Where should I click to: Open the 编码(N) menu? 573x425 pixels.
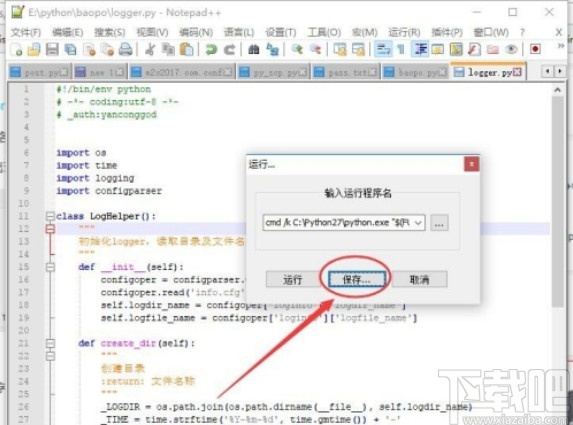[196, 33]
